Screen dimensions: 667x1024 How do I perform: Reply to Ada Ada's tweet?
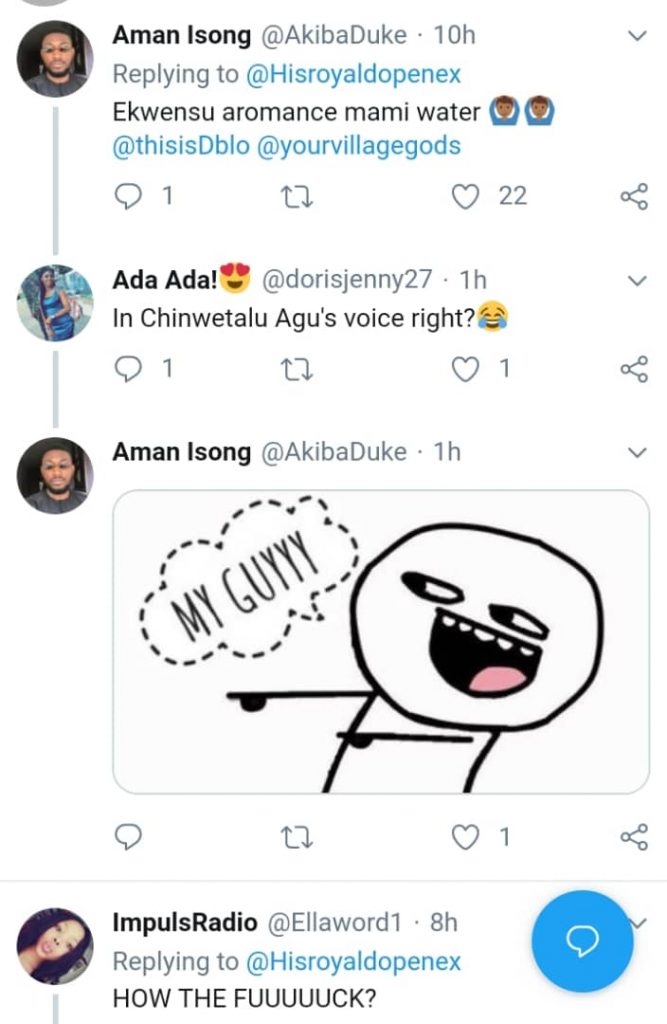[129, 369]
